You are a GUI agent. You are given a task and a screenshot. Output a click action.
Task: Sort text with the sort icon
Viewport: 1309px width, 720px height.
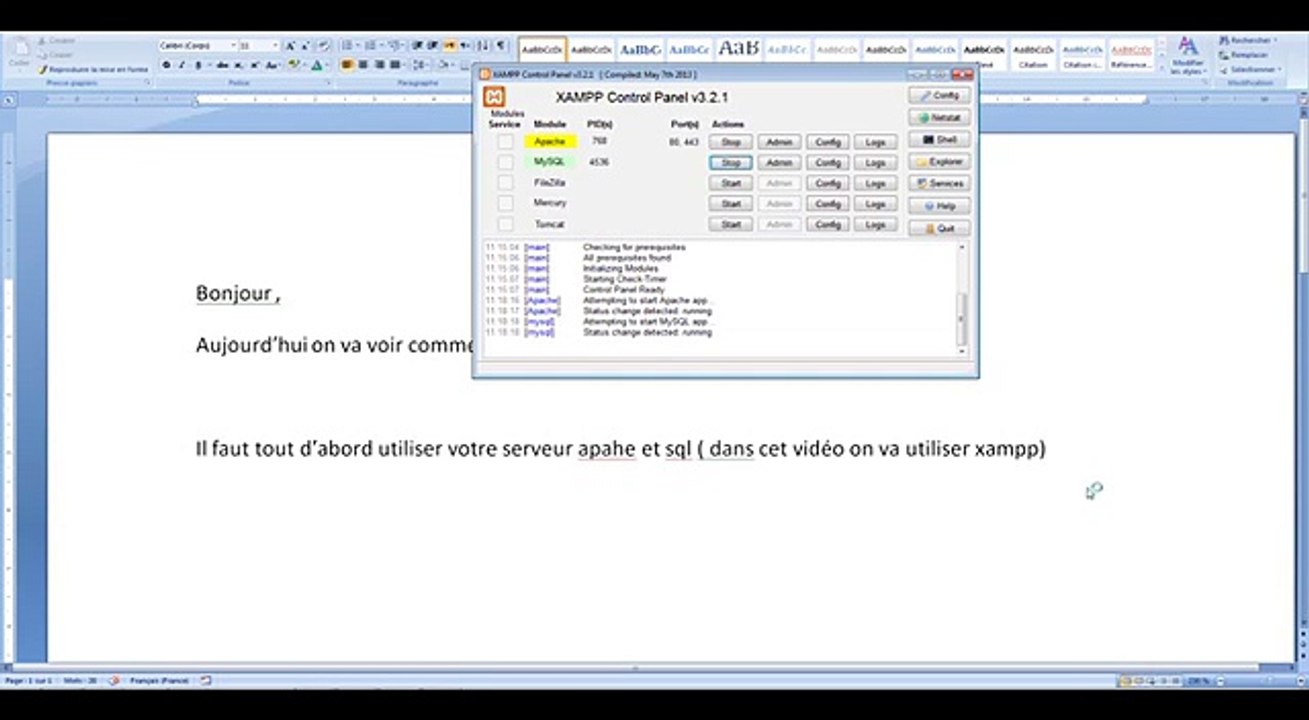pos(484,46)
